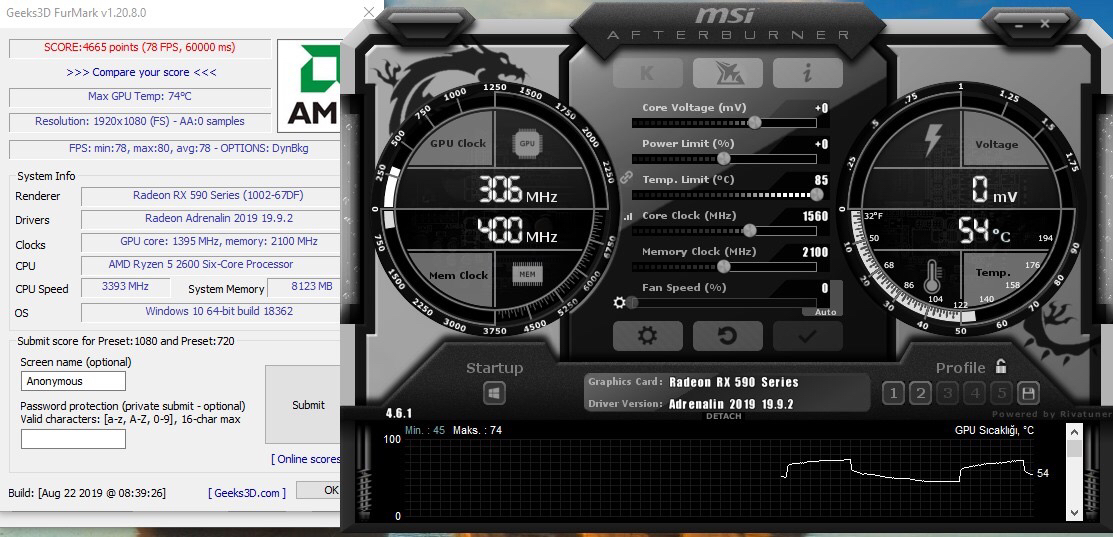This screenshot has width=1113, height=537.
Task: Click Max GPU Temp: 74°C field
Action: [140, 96]
